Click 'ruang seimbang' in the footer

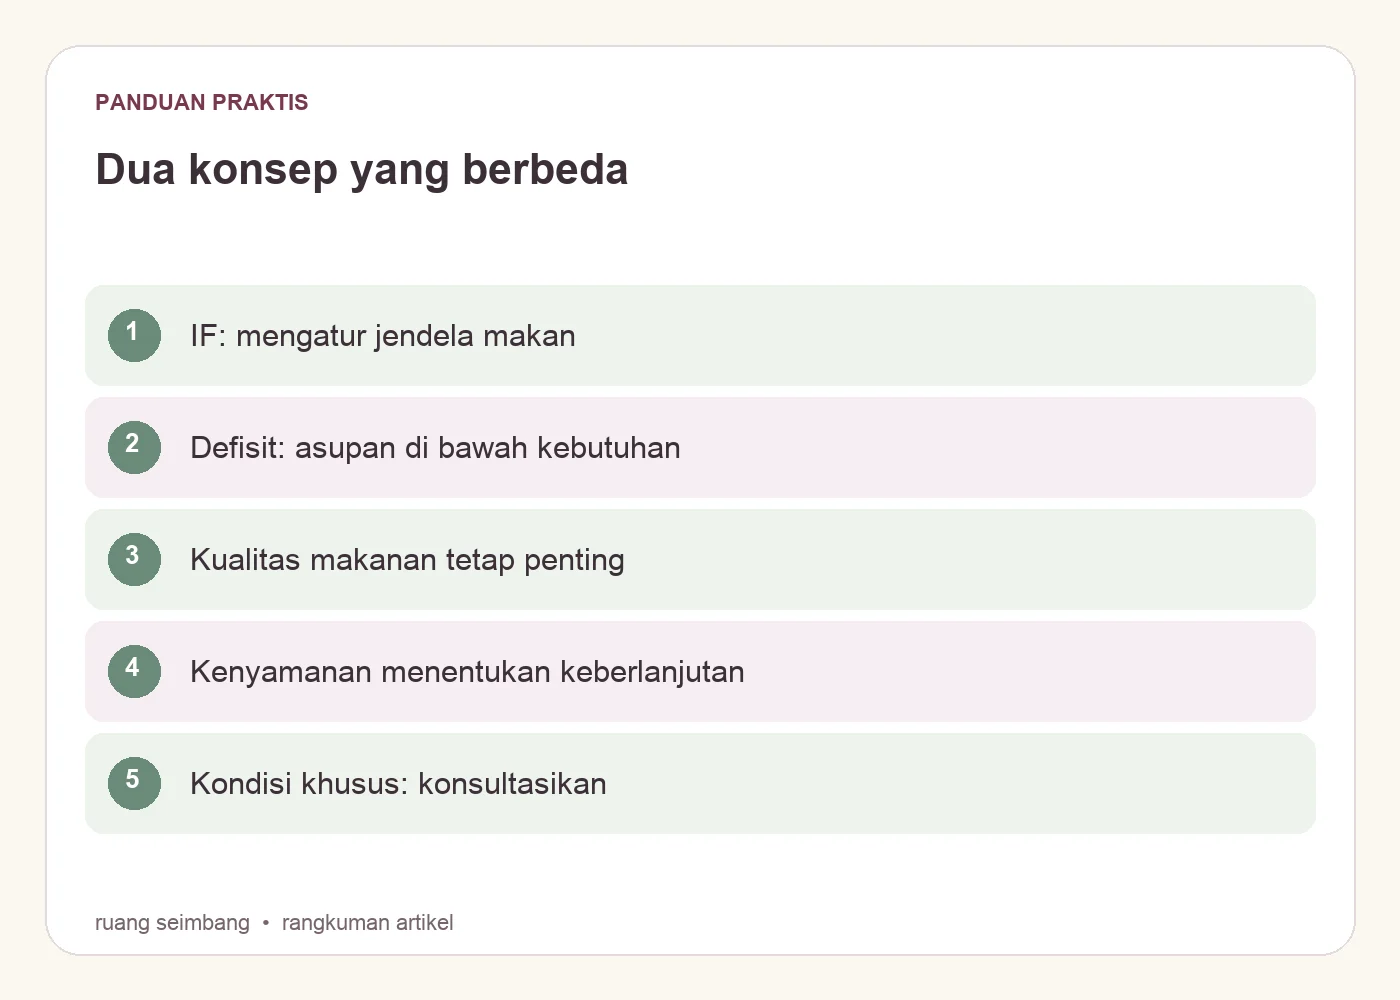(172, 923)
